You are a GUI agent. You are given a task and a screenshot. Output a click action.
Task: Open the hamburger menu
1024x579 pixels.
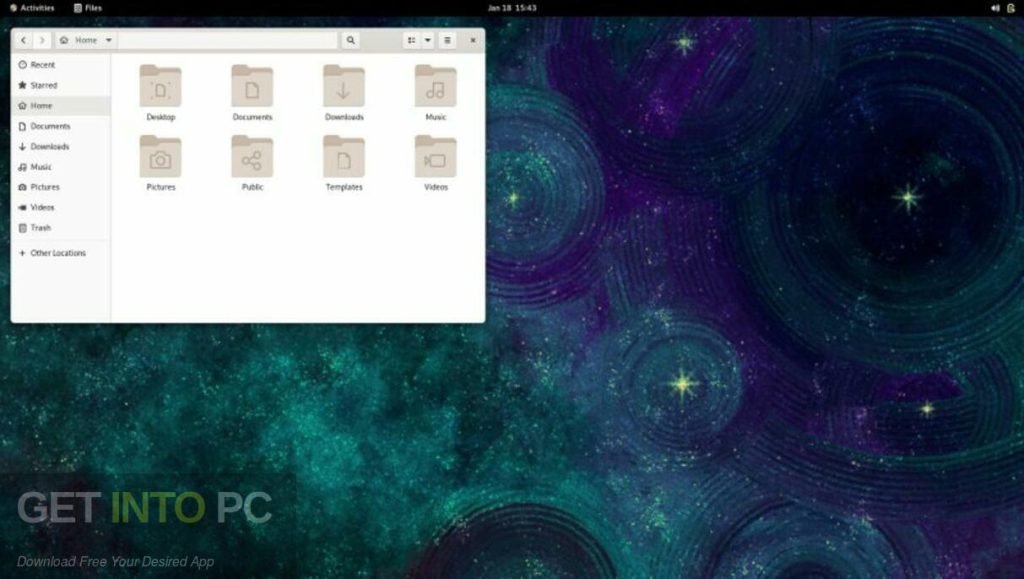pos(447,40)
